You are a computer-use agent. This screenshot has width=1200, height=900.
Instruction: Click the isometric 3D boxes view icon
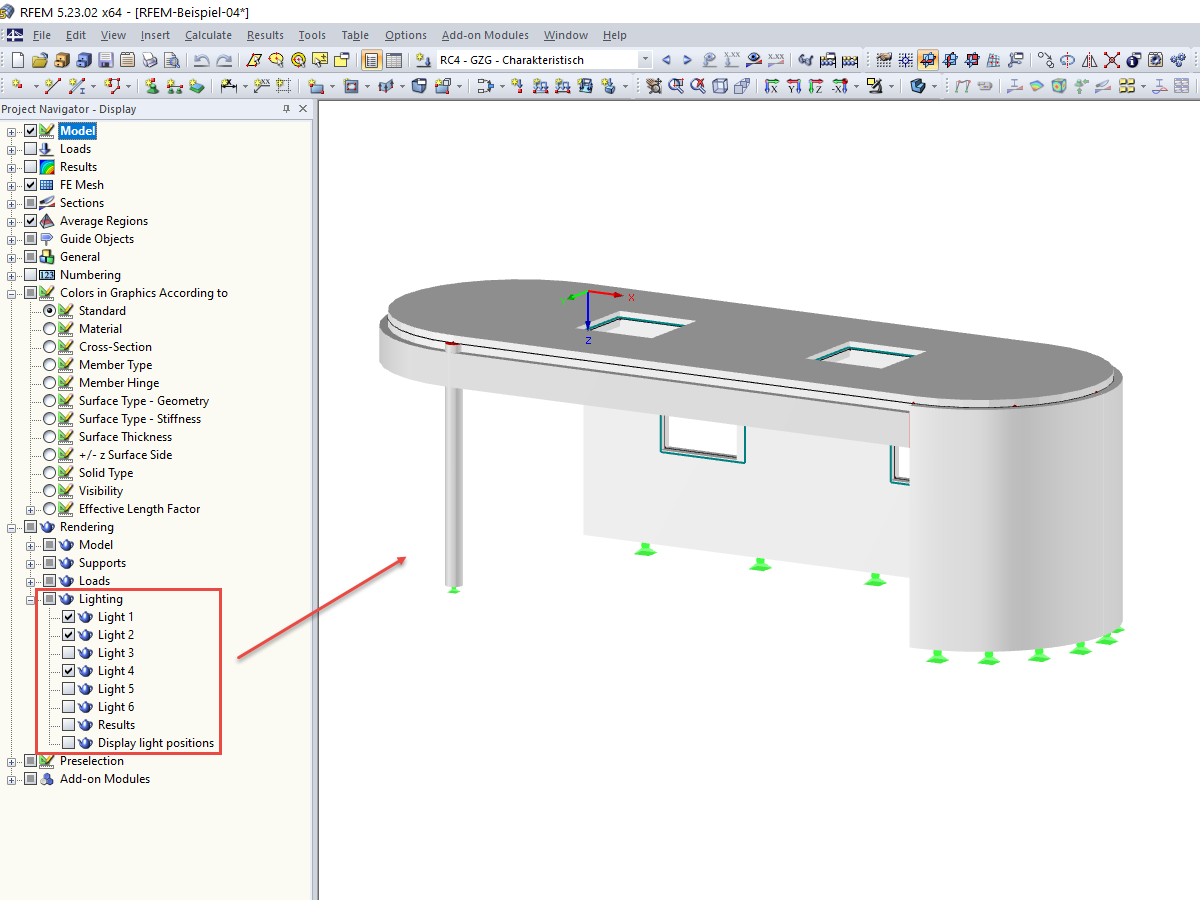(742, 86)
